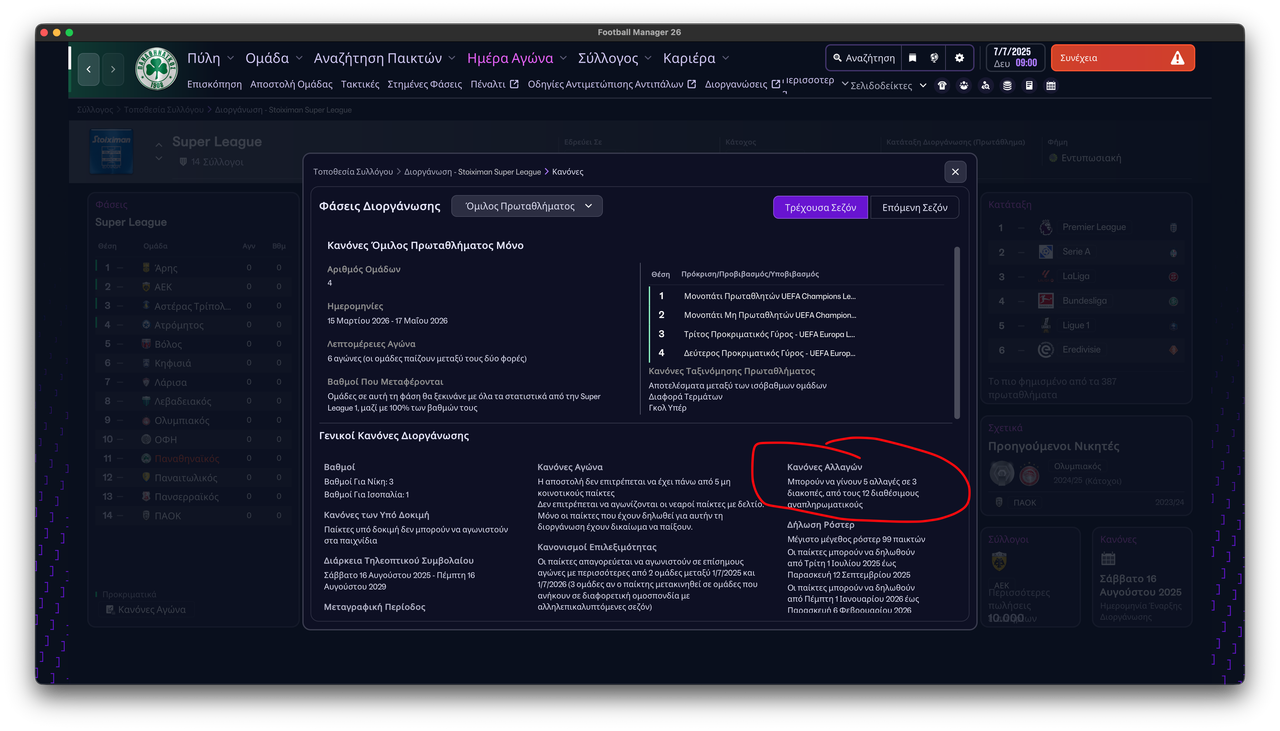Expand the Ομάδα menu chevron
Image resolution: width=1280 pixels, height=731 pixels.
click(x=299, y=58)
